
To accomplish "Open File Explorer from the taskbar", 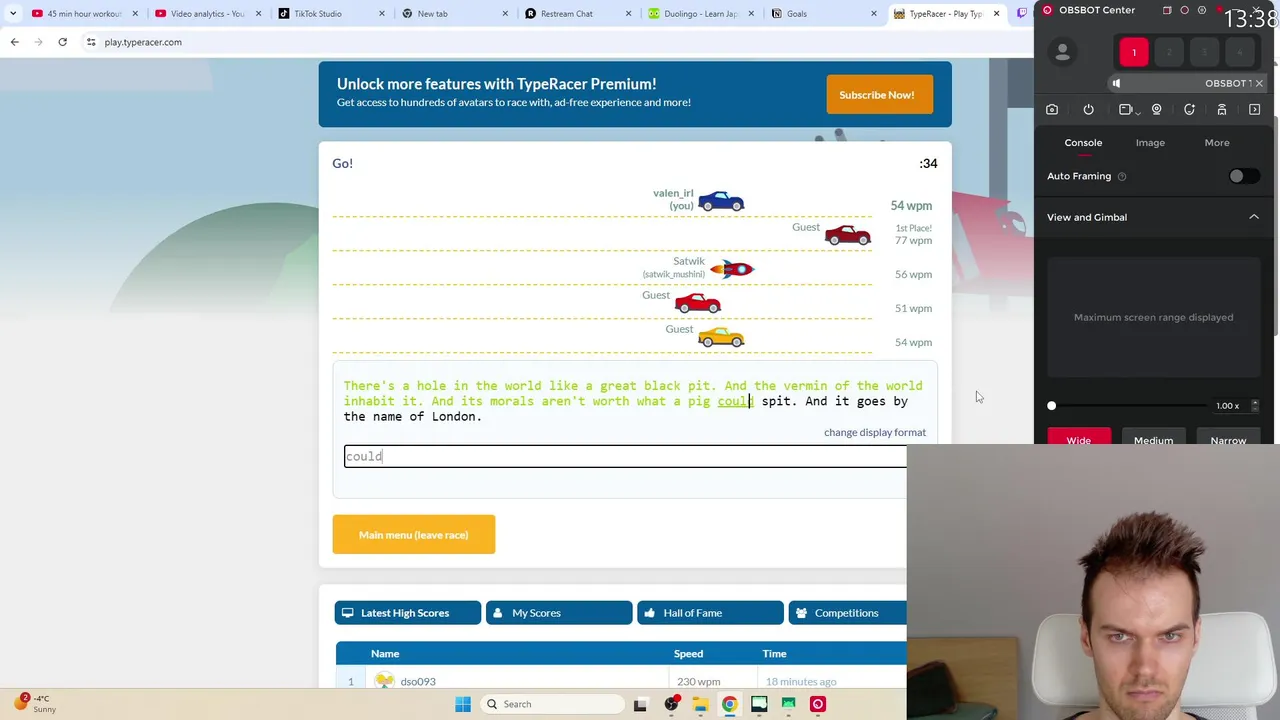I will pyautogui.click(x=700, y=704).
